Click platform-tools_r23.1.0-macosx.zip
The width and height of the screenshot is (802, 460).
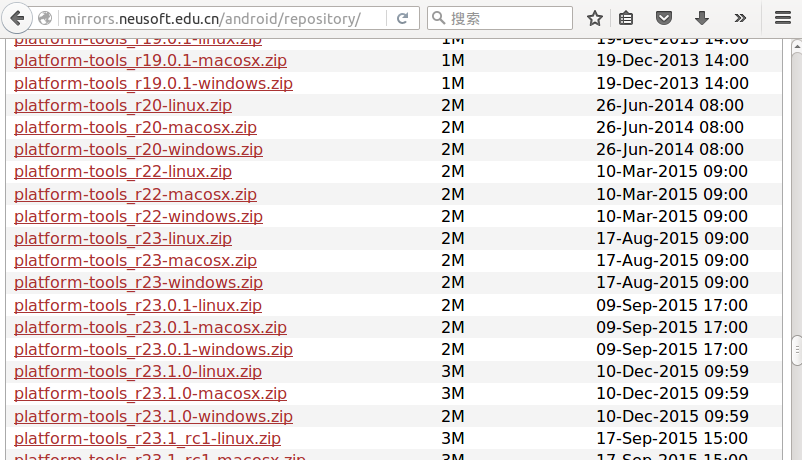click(150, 393)
